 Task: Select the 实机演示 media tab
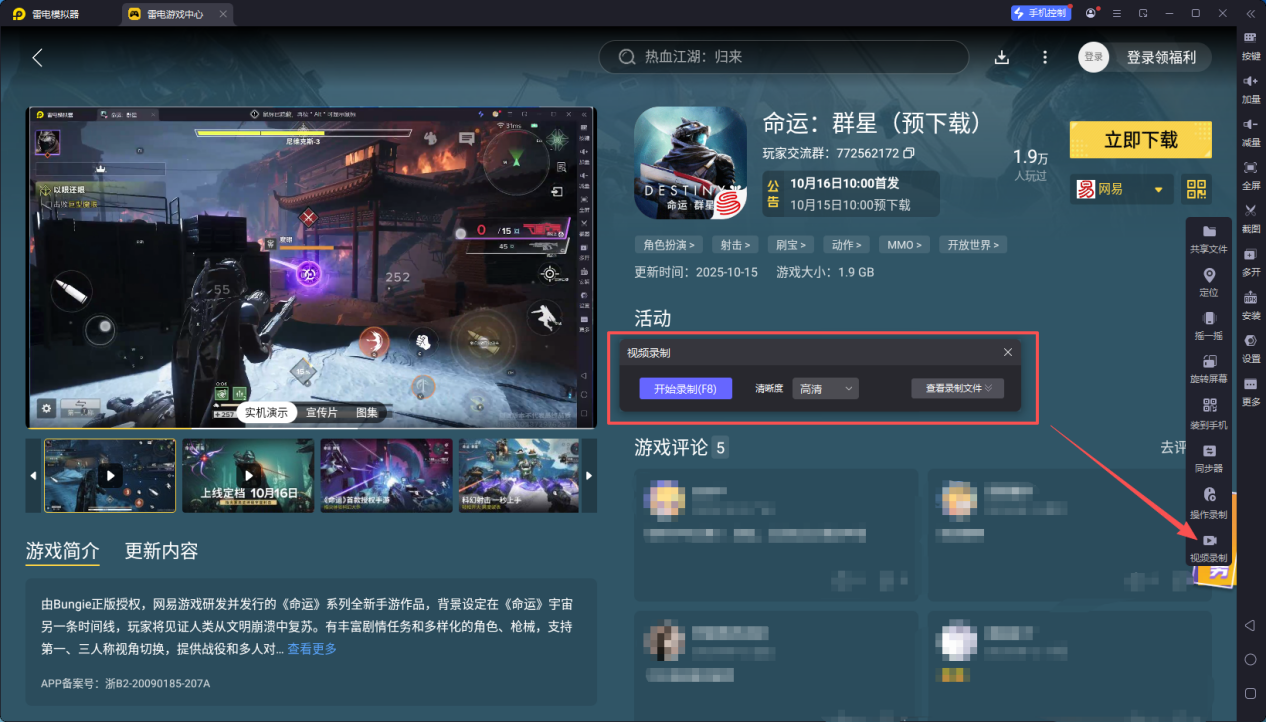coord(267,412)
